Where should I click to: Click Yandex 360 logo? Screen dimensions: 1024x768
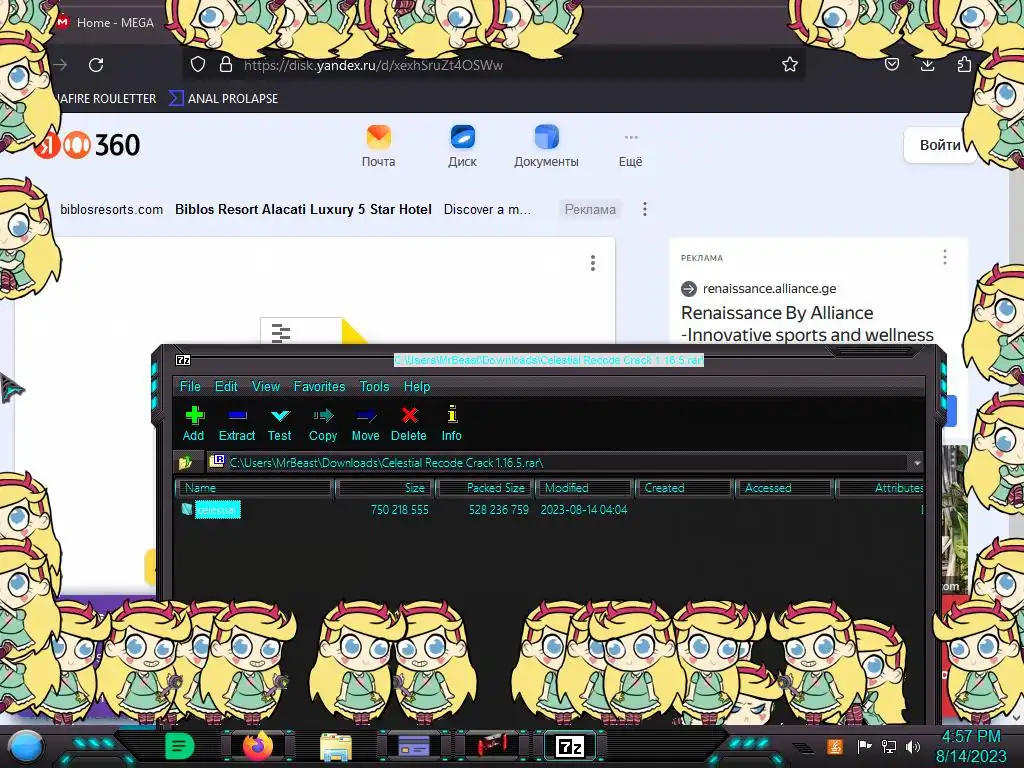(x=88, y=145)
